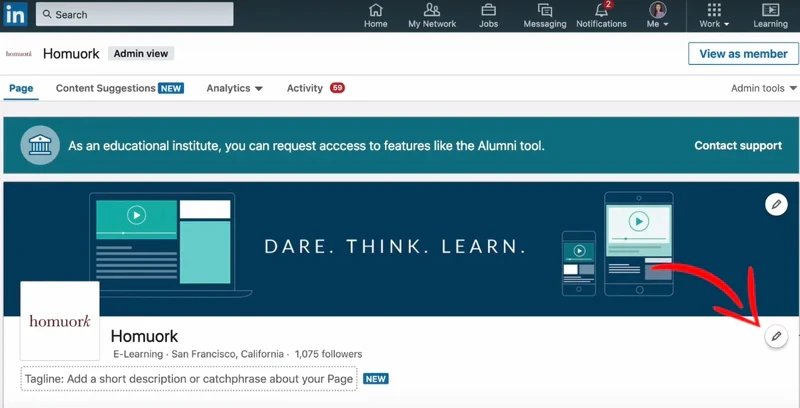Viewport: 800px width, 408px height.
Task: Open the Work apps grid menu
Action: pos(714,15)
